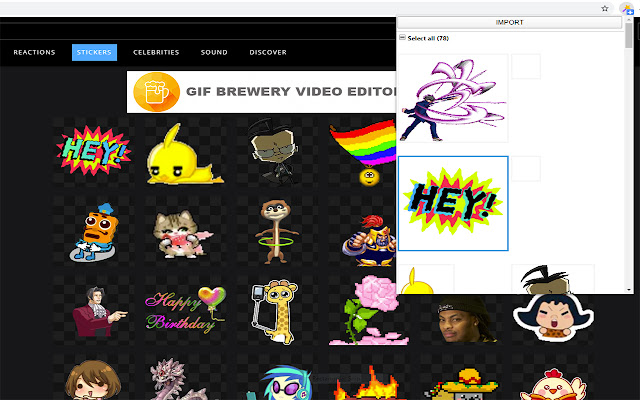Image resolution: width=640 pixels, height=400 pixels.
Task: Open the Celebrities tab
Action: [x=156, y=52]
